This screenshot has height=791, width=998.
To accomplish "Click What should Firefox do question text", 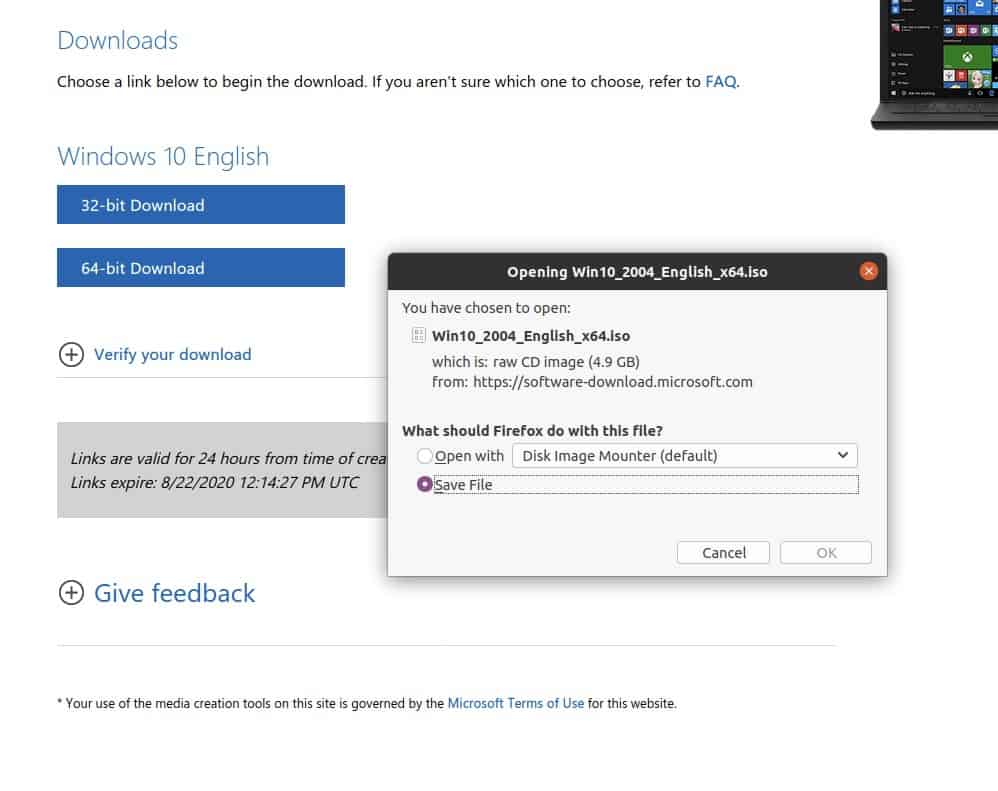I will (532, 431).
